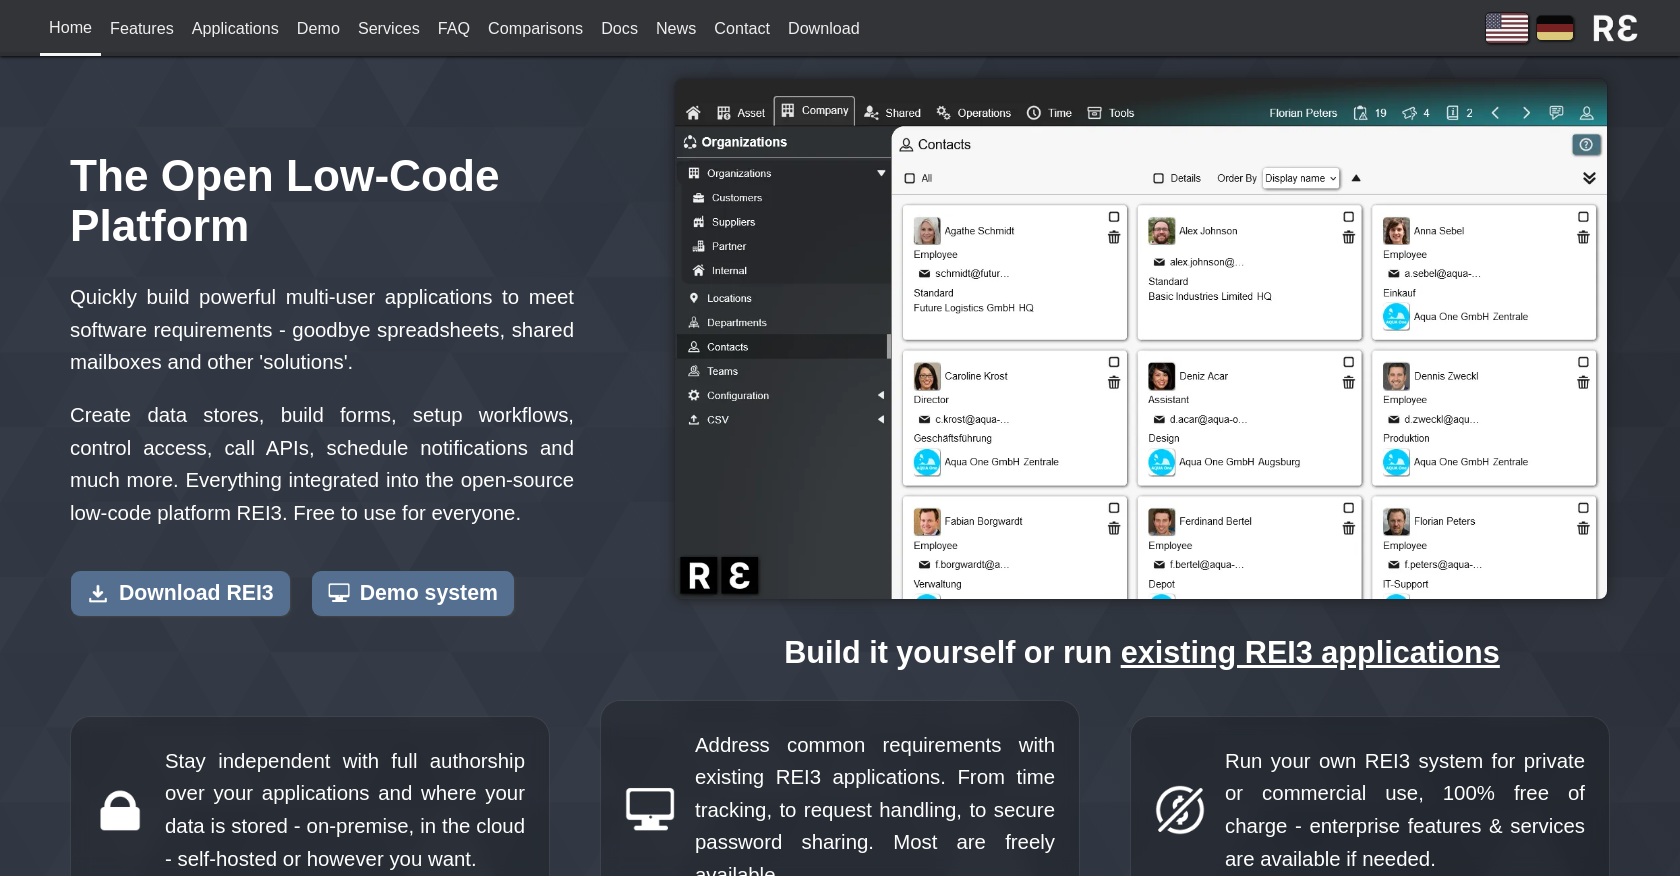Click the home icon in app screenshot

[x=693, y=113]
